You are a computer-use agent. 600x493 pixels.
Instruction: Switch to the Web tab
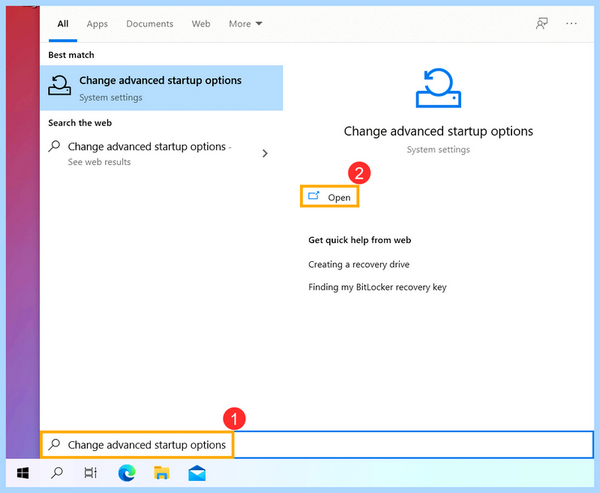coord(201,24)
